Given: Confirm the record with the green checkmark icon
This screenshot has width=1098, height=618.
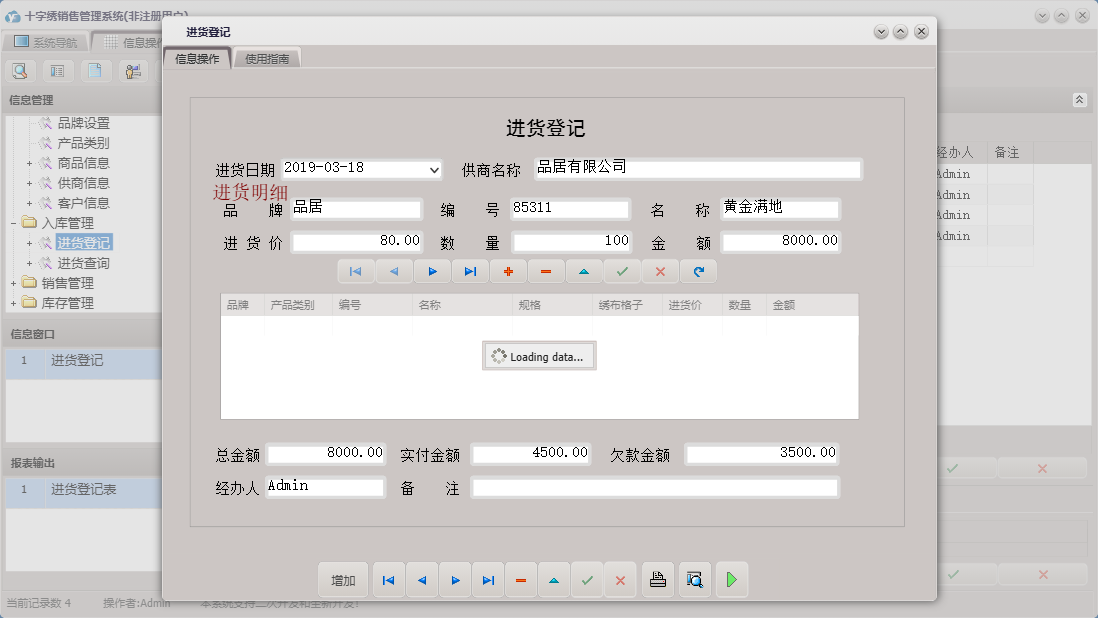Looking at the screenshot, I should 621,271.
